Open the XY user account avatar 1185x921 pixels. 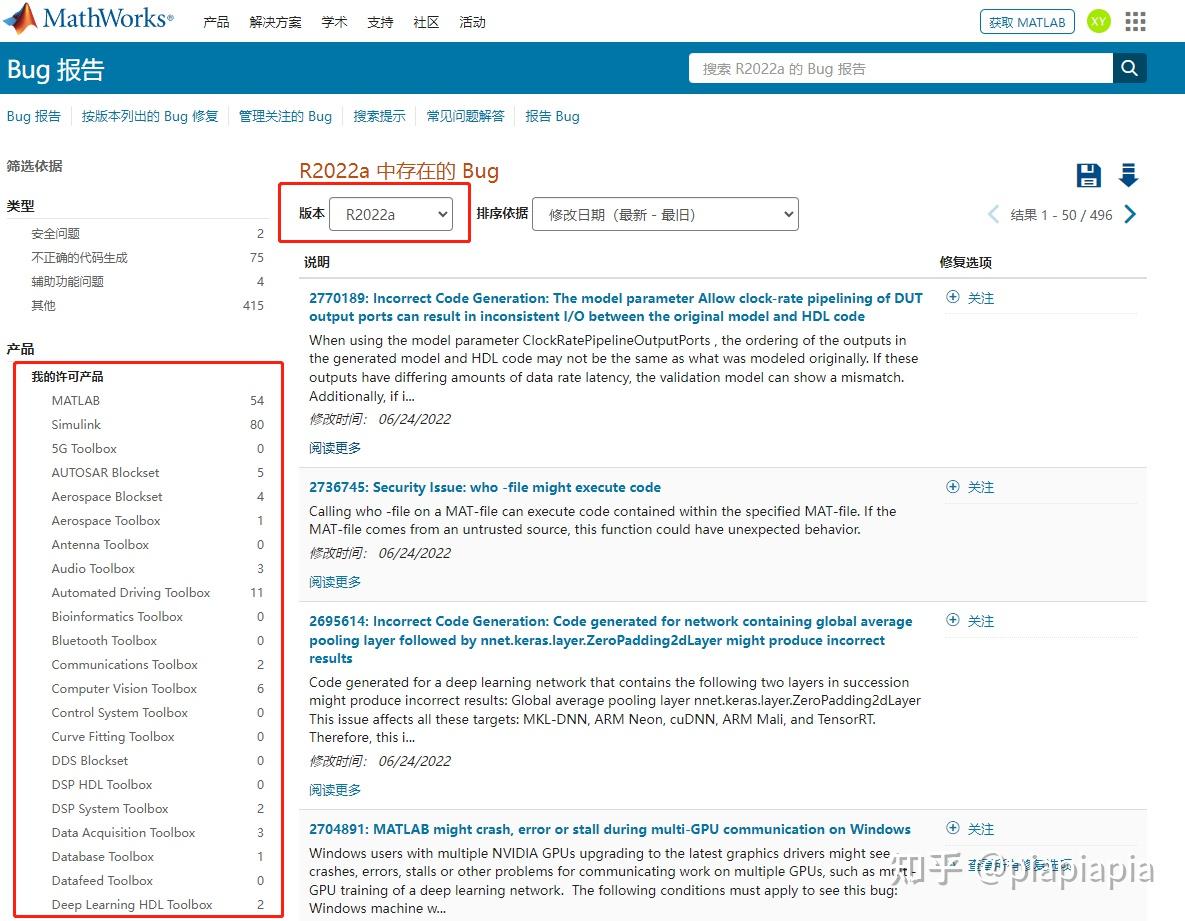tap(1098, 21)
